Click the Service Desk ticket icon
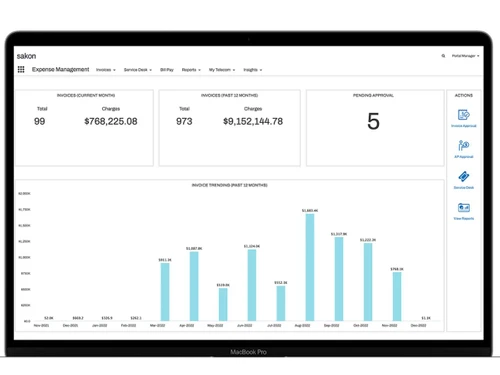The image size is (500, 375). (x=464, y=176)
